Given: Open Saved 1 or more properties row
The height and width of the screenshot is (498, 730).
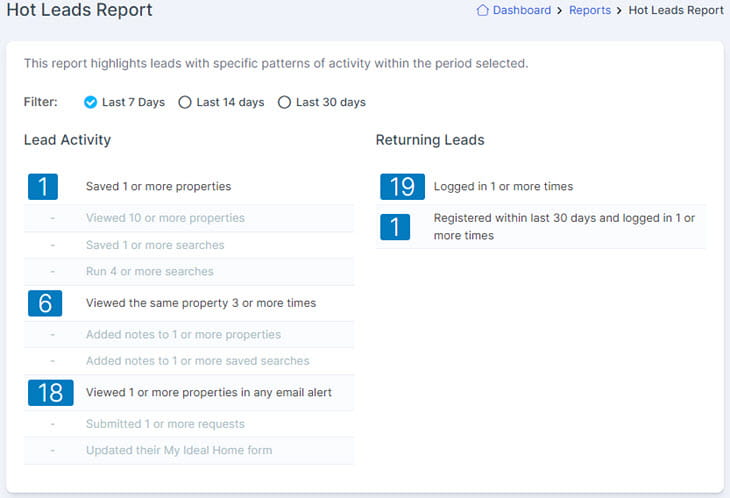Looking at the screenshot, I should (x=189, y=187).
